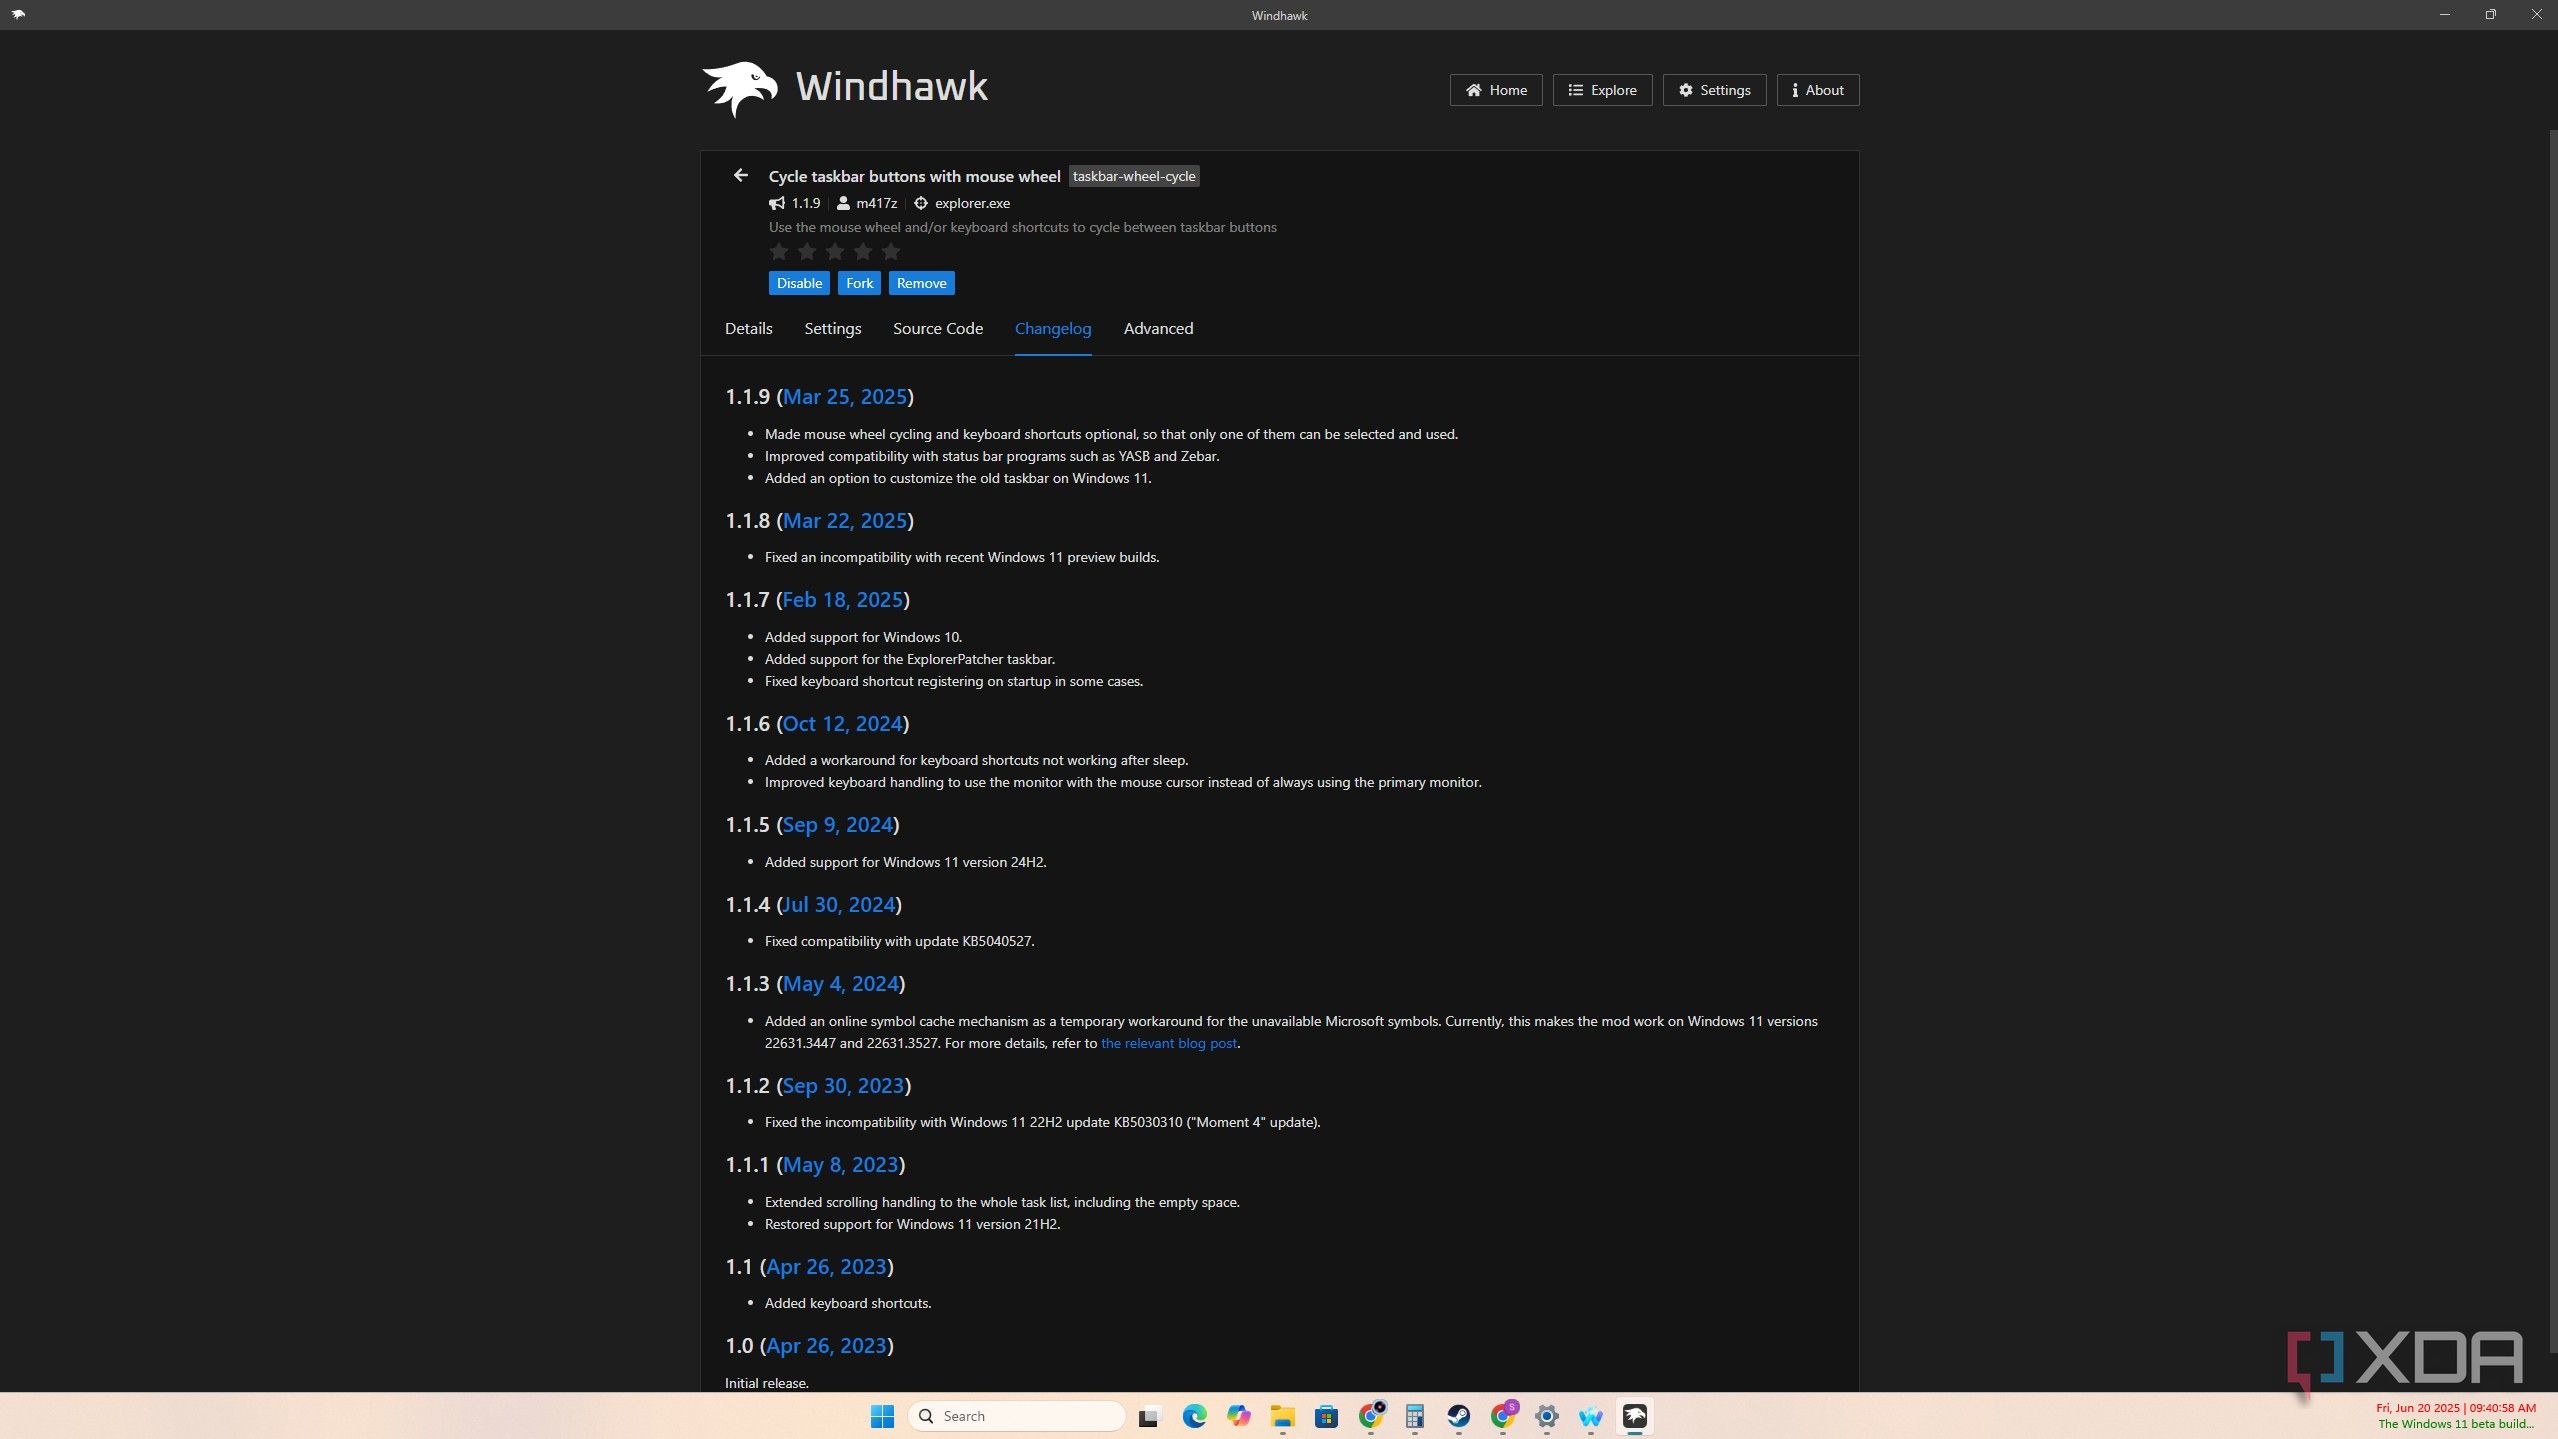
Task: Switch to the Details tab
Action: pos(748,328)
